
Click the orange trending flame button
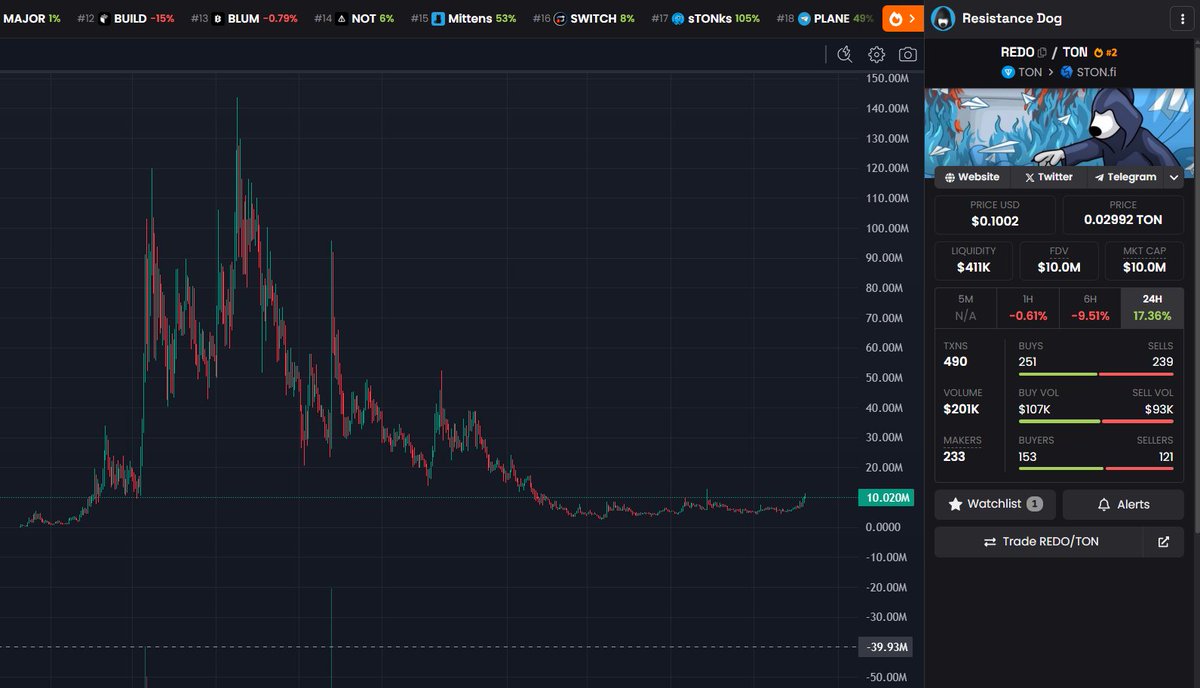(x=903, y=18)
